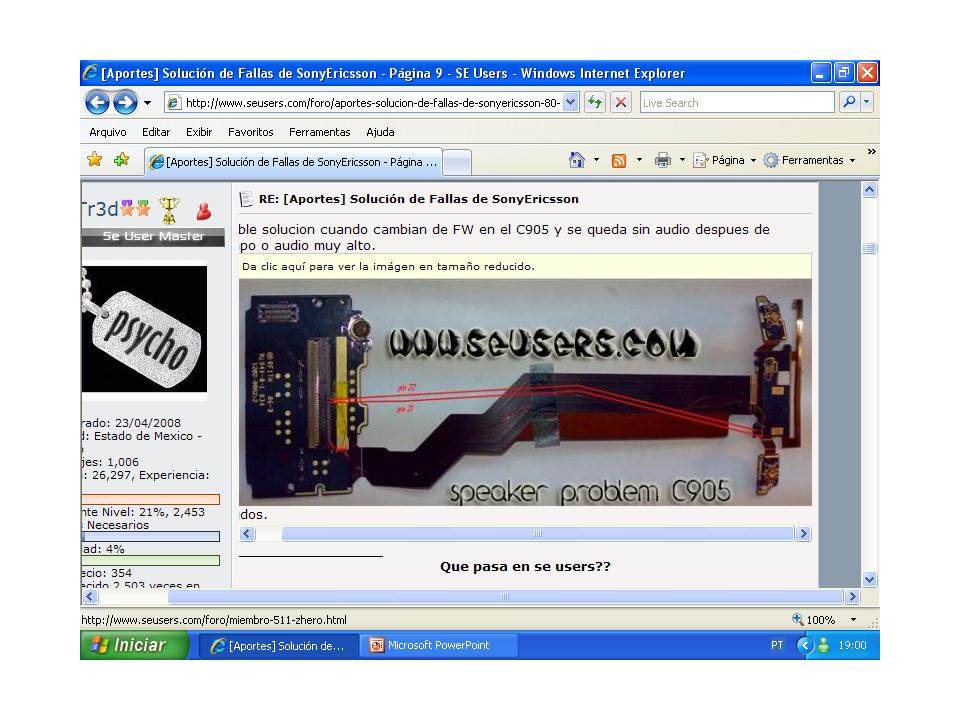960x720 pixels.
Task: Open the Ferramentas gear command bar menu
Action: coord(809,160)
